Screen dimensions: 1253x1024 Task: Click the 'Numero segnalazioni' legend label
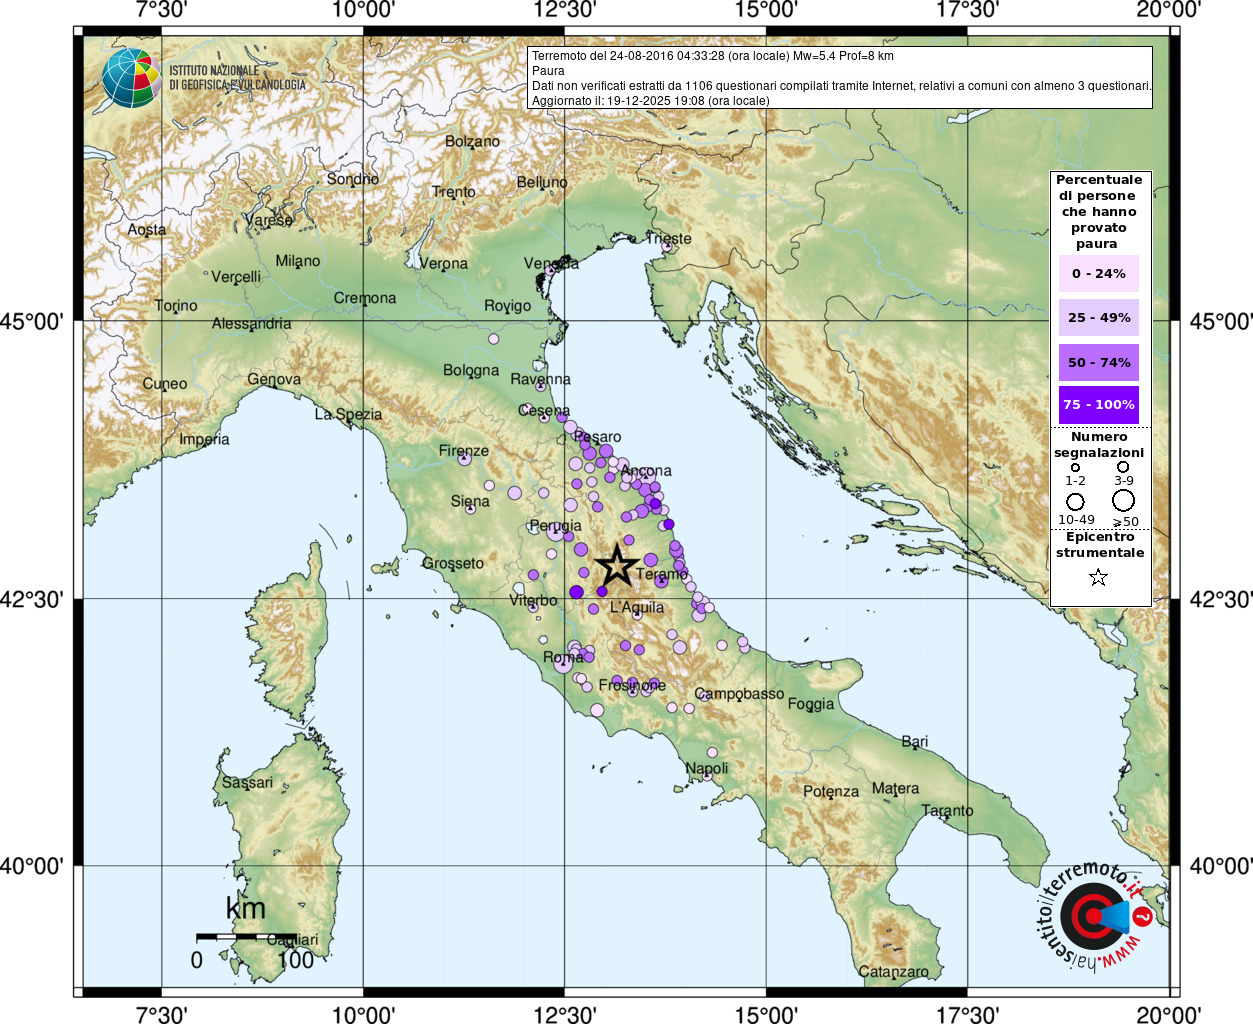point(1099,445)
